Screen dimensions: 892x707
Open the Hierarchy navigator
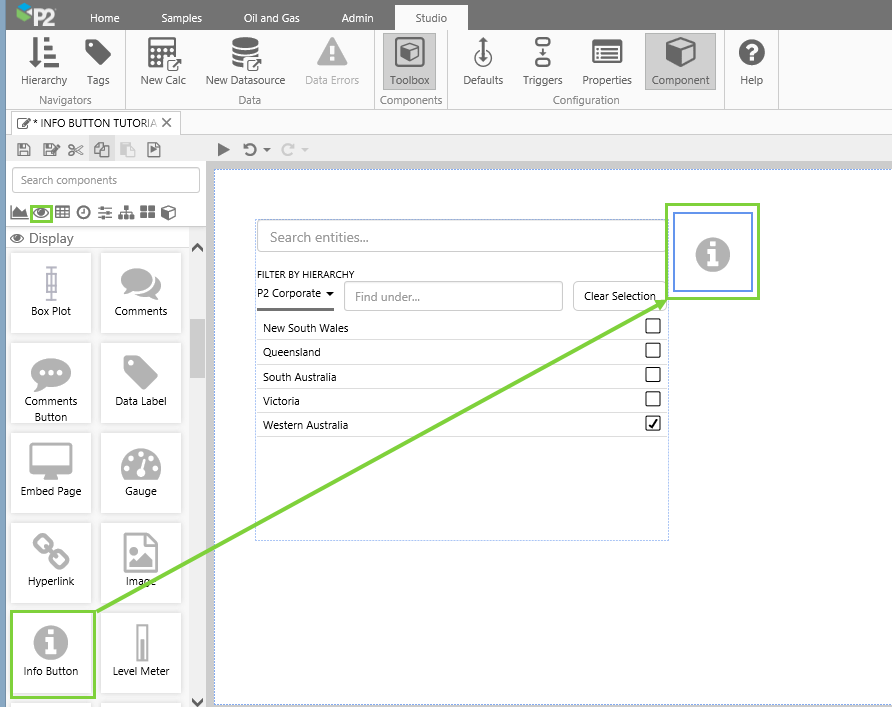coord(43,61)
